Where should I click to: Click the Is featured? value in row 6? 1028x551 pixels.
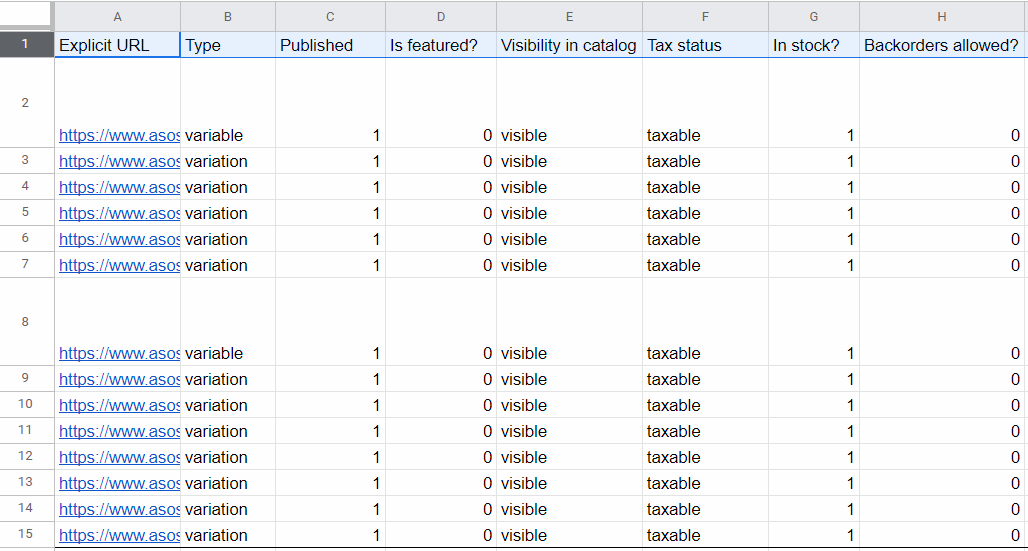[x=441, y=239]
